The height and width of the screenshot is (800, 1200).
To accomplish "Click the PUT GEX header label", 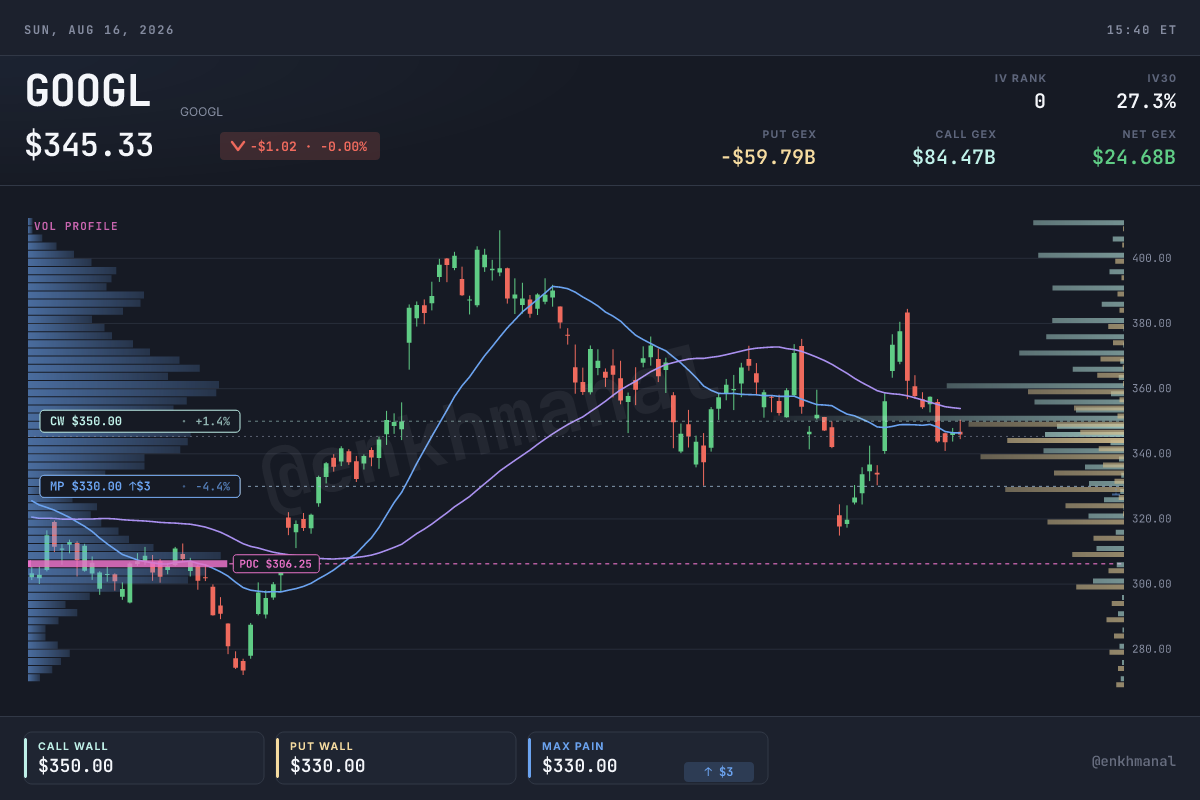I will pos(789,134).
